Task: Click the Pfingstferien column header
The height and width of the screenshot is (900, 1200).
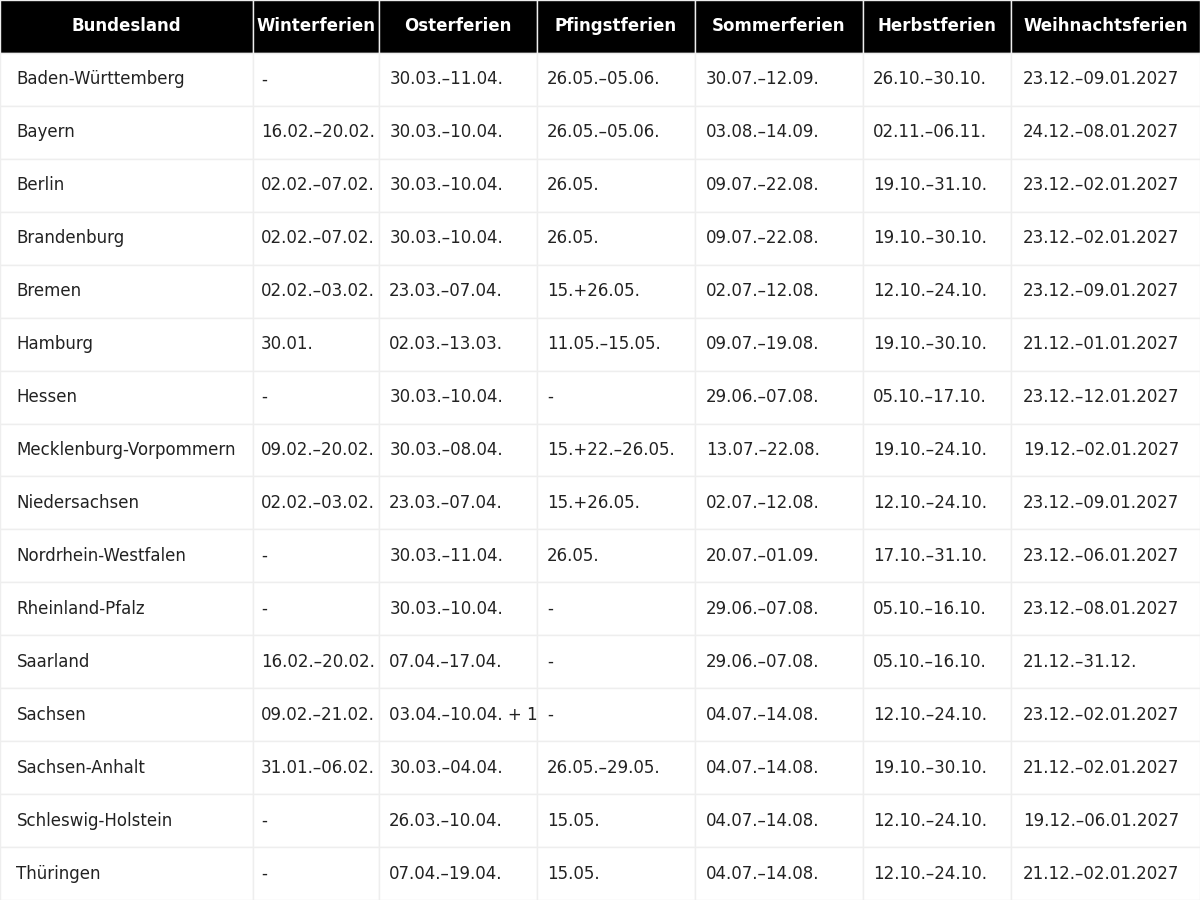Action: 616,26
